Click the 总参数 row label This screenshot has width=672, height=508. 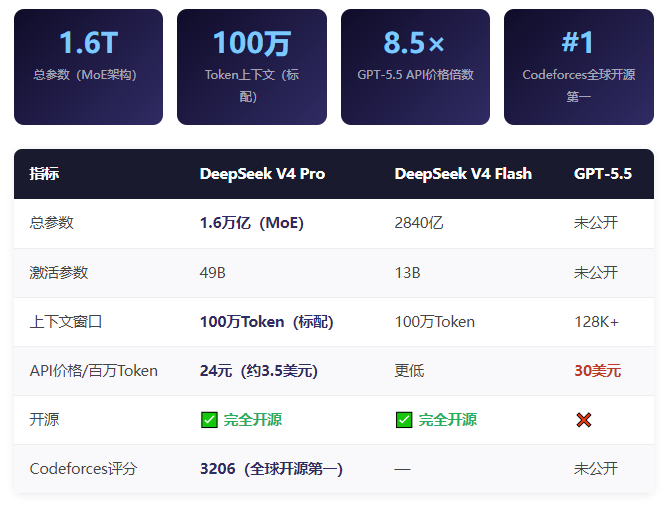52,223
